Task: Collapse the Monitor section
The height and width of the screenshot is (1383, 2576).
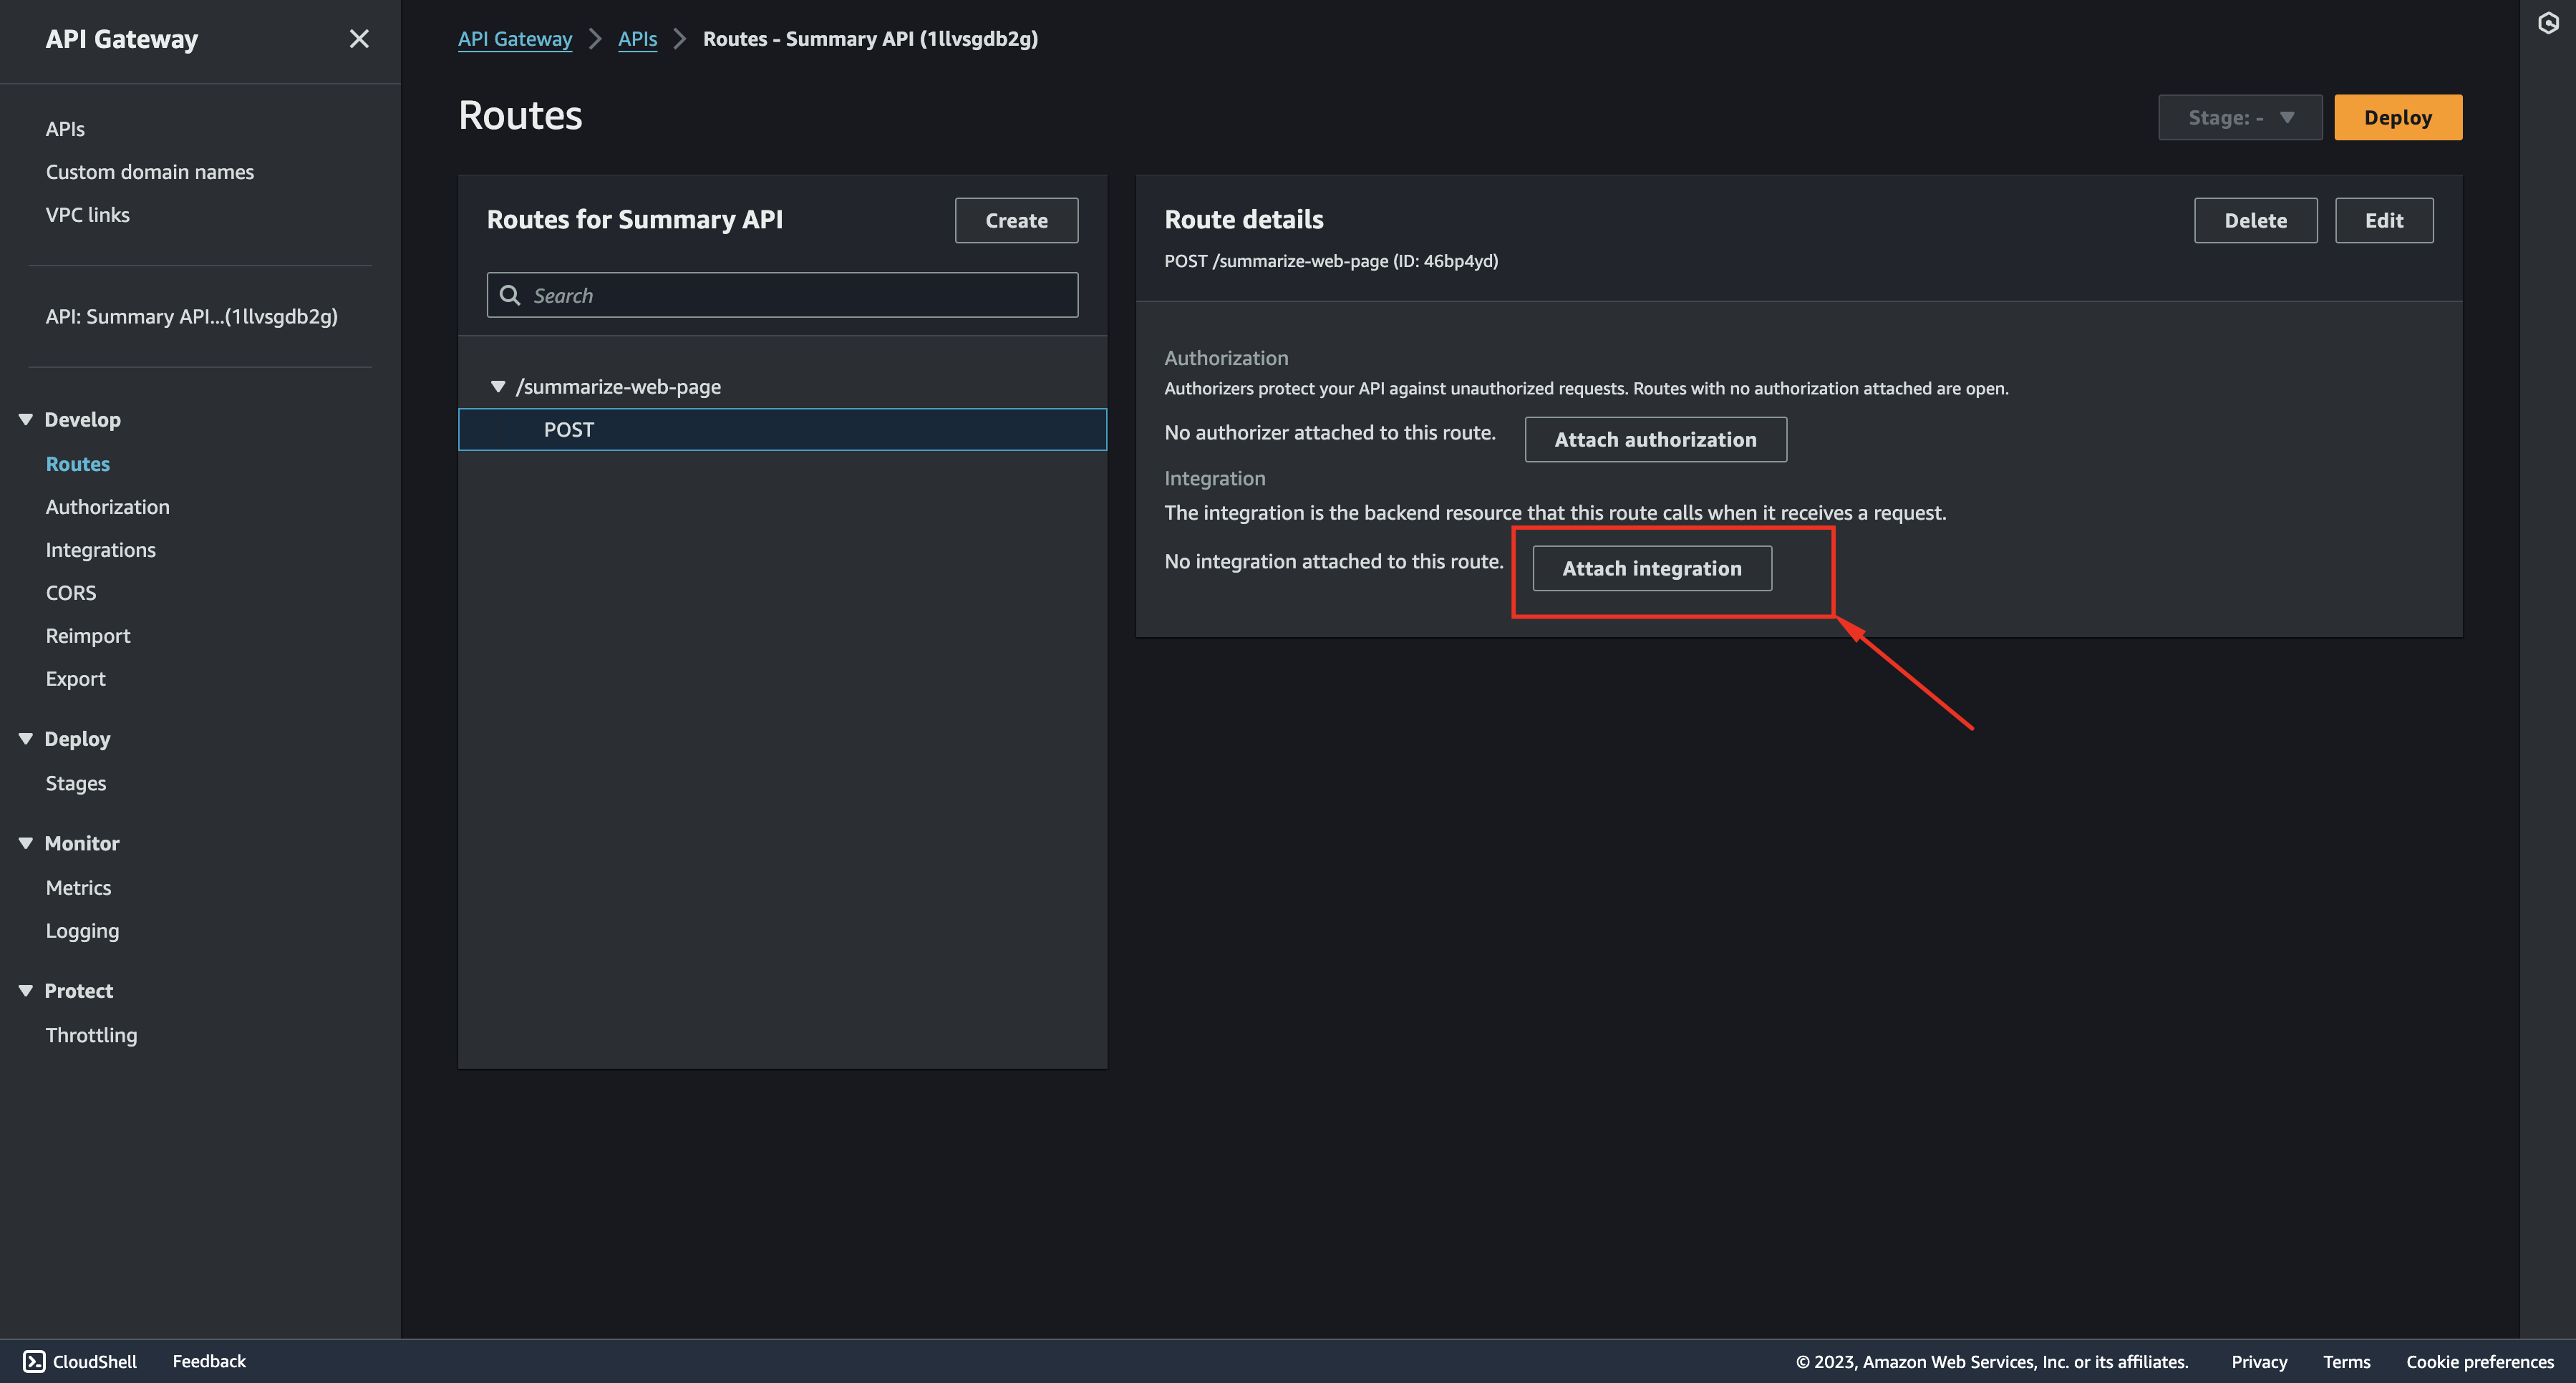Action: 25,842
